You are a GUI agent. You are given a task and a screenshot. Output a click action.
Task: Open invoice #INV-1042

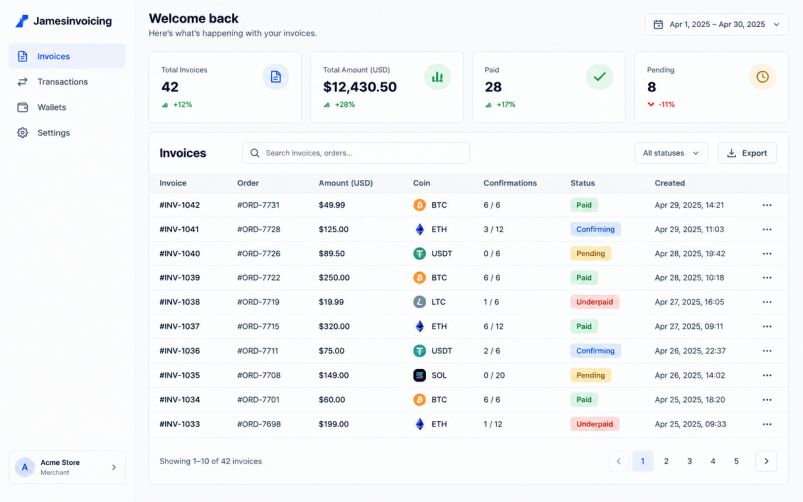tap(180, 205)
